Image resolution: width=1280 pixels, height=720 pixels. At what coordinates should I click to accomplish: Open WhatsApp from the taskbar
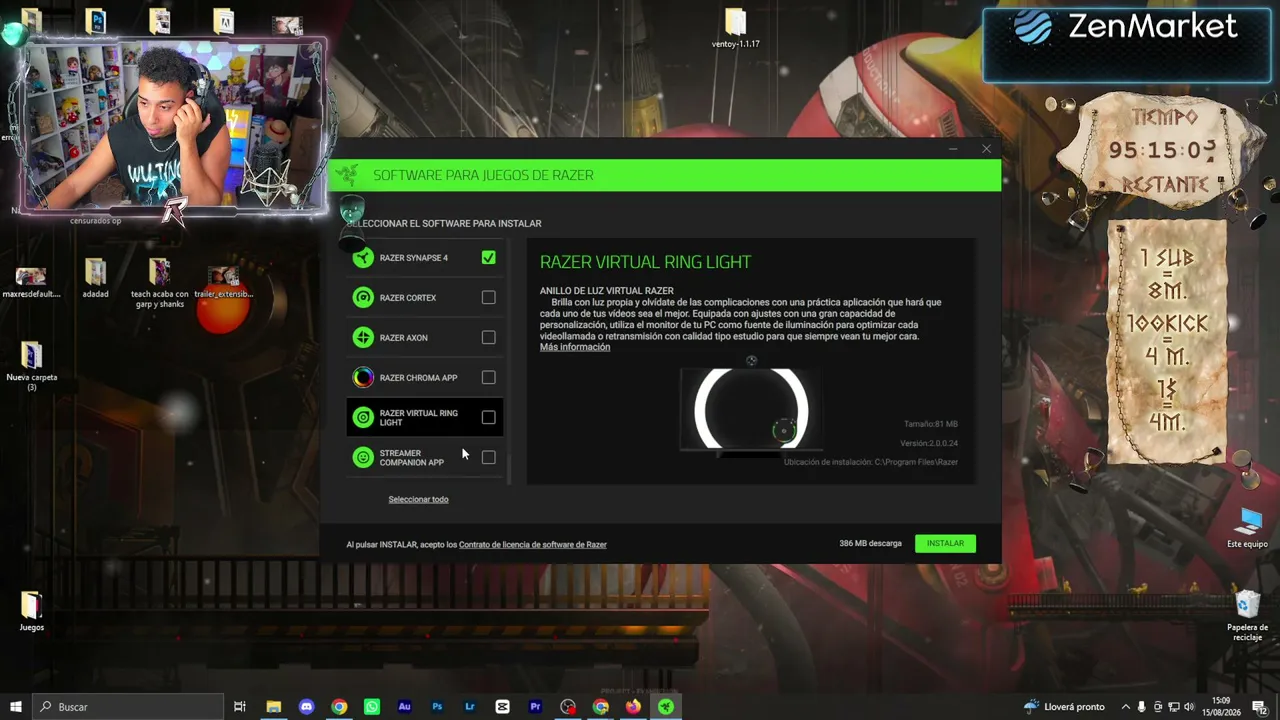[x=372, y=707]
